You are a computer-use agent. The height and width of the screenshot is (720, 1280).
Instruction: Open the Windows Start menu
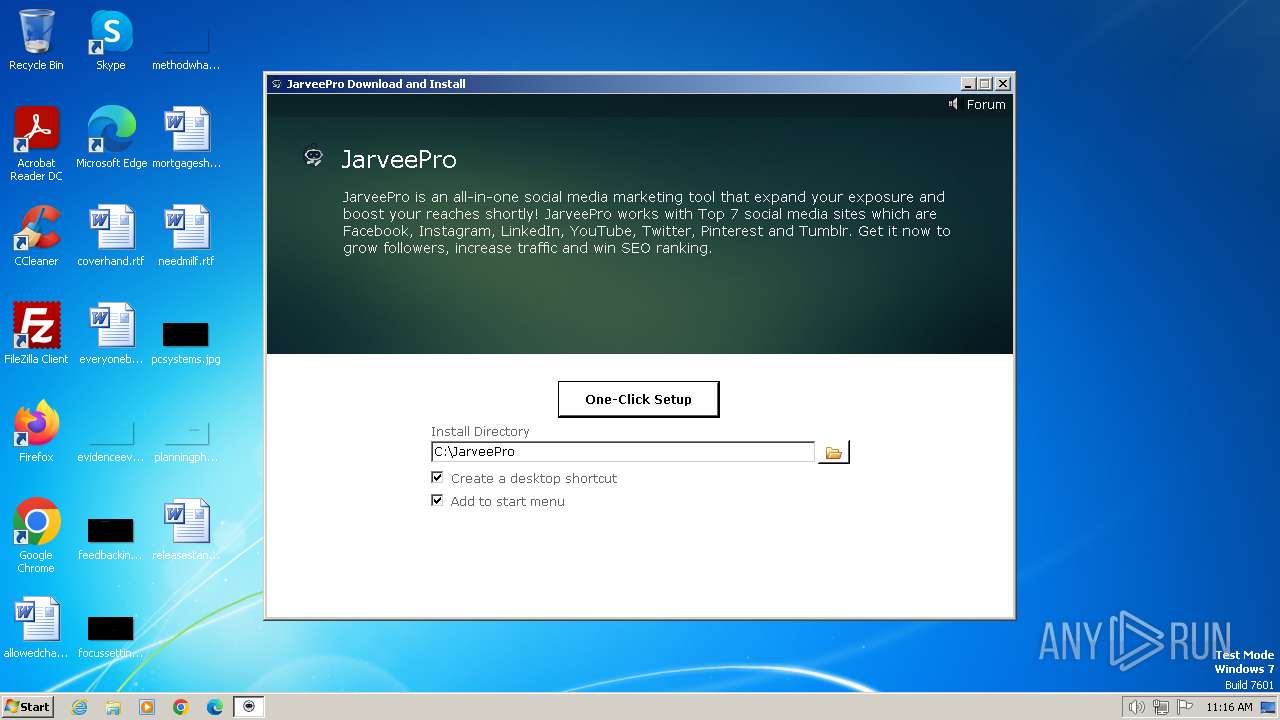[x=27, y=707]
